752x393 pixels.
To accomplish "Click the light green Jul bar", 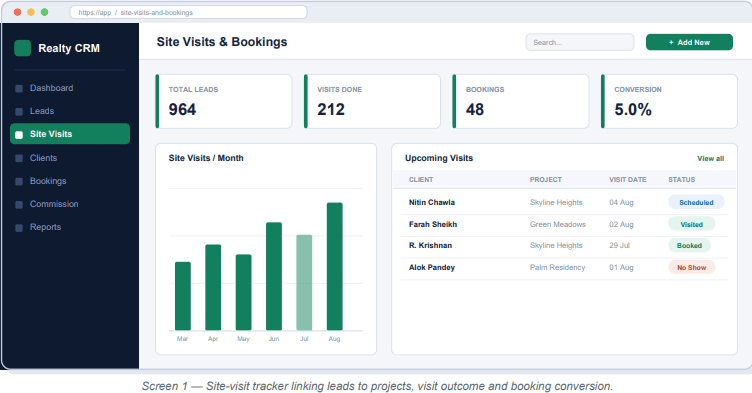I will tap(304, 283).
